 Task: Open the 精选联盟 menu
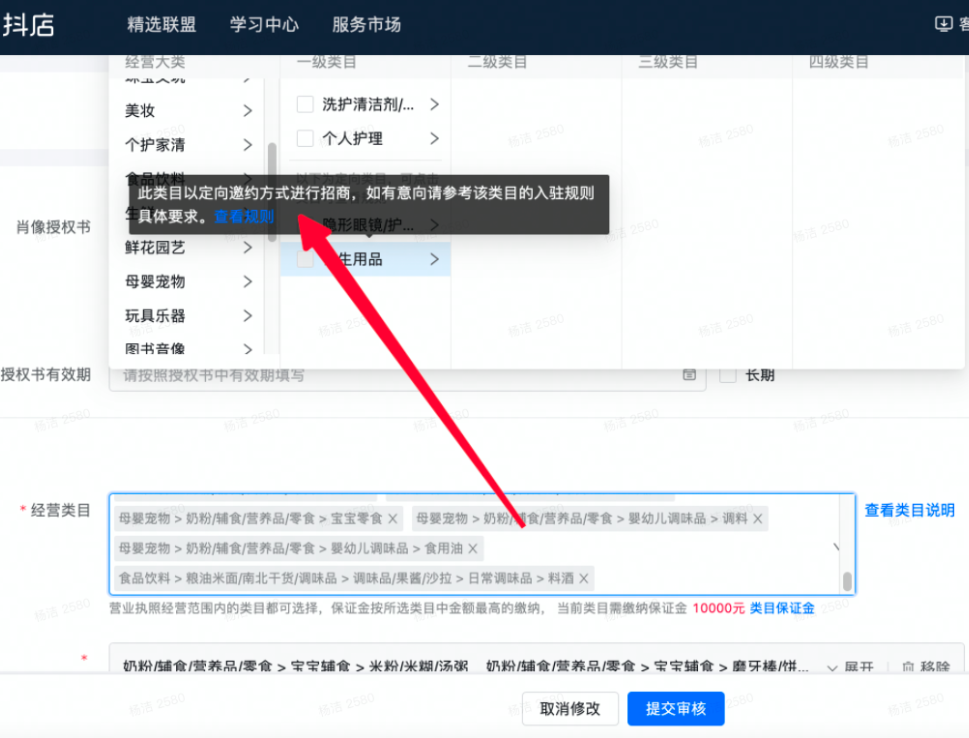tap(162, 25)
